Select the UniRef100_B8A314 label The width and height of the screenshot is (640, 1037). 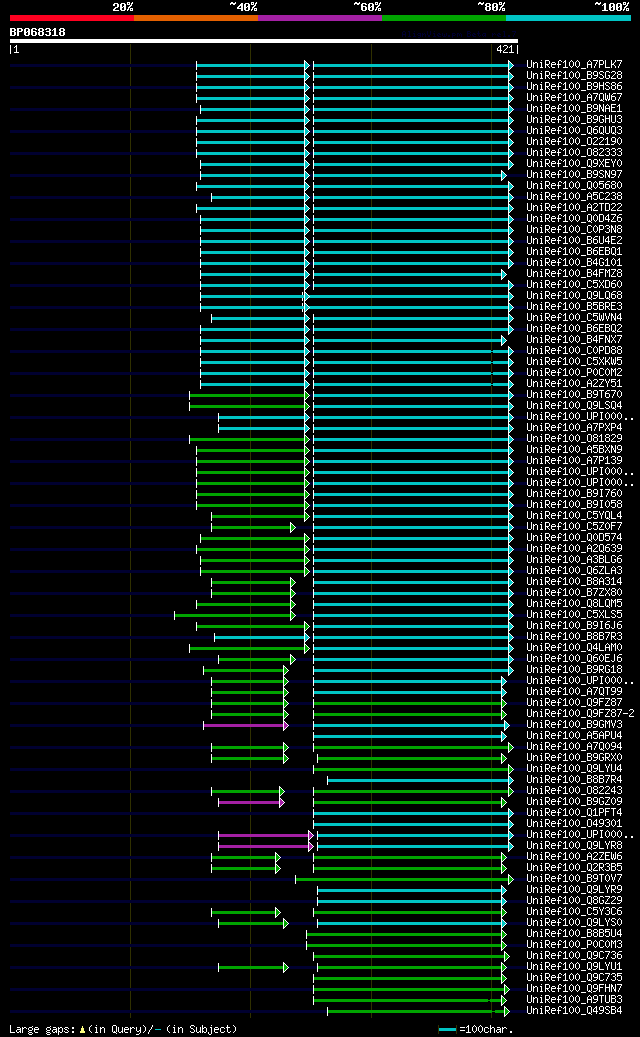574,581
